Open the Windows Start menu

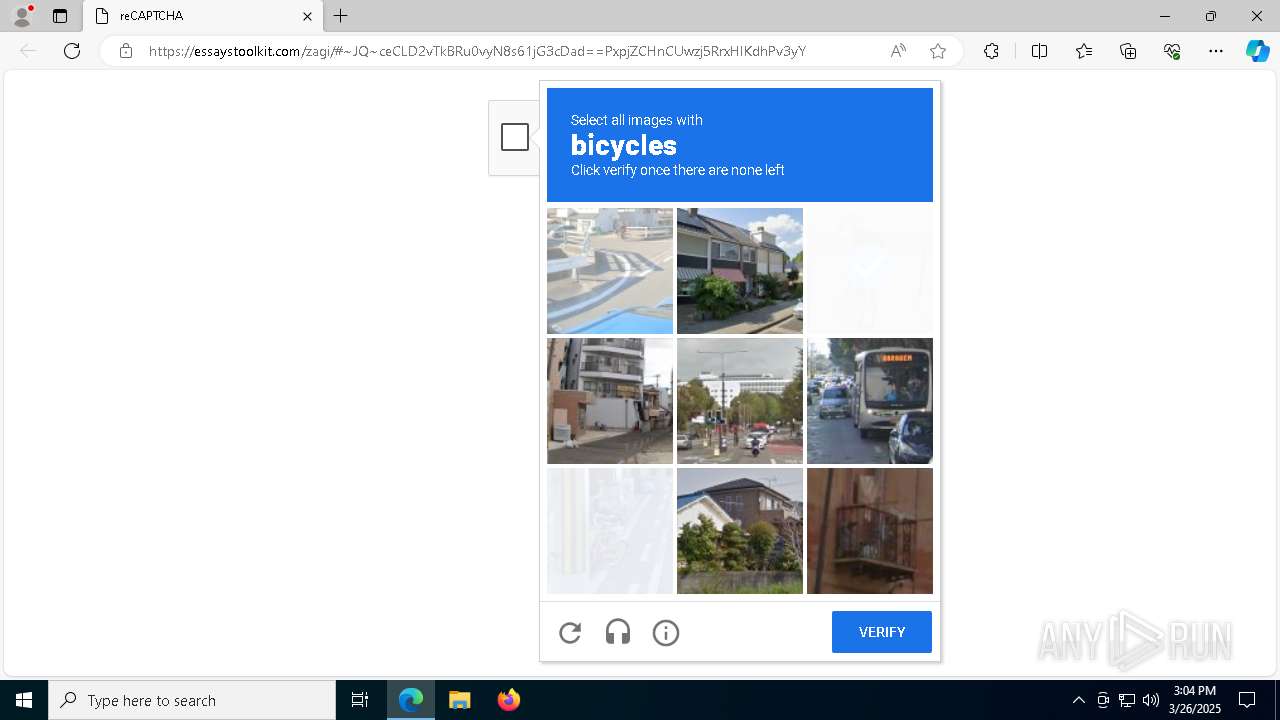tap(24, 700)
